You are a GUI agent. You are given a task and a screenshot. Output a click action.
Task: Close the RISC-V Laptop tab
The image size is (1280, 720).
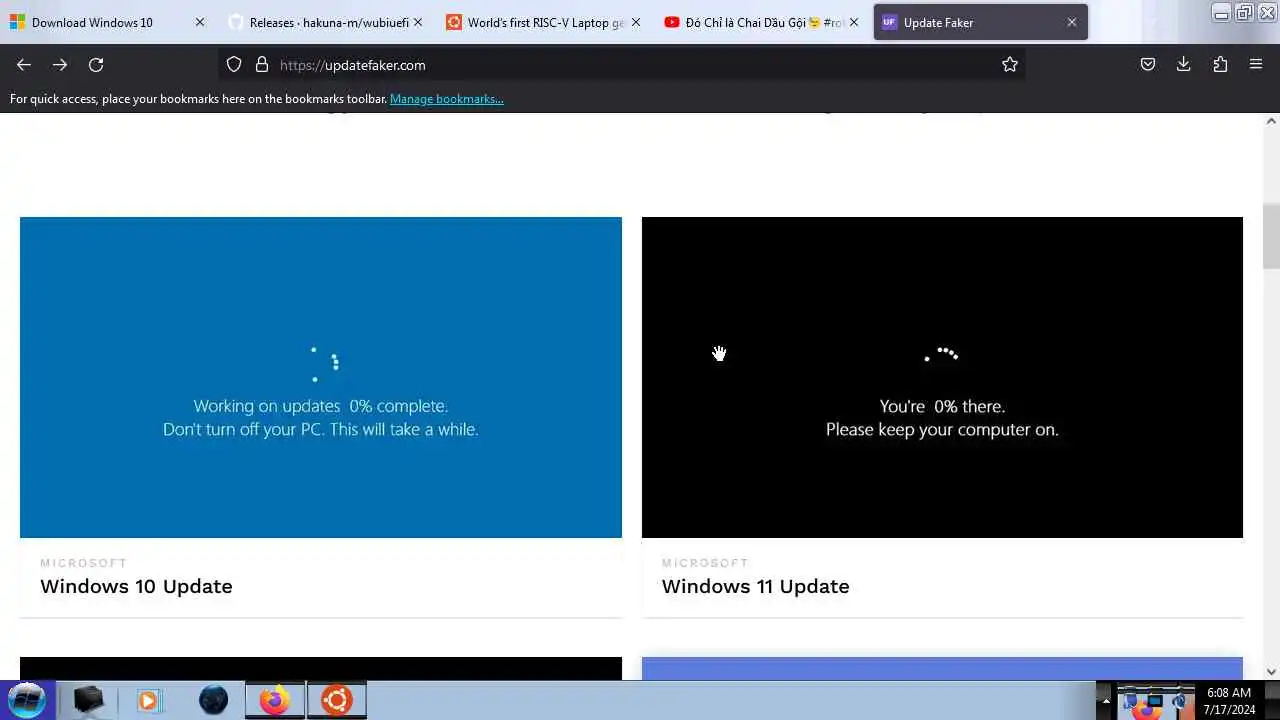pos(636,22)
